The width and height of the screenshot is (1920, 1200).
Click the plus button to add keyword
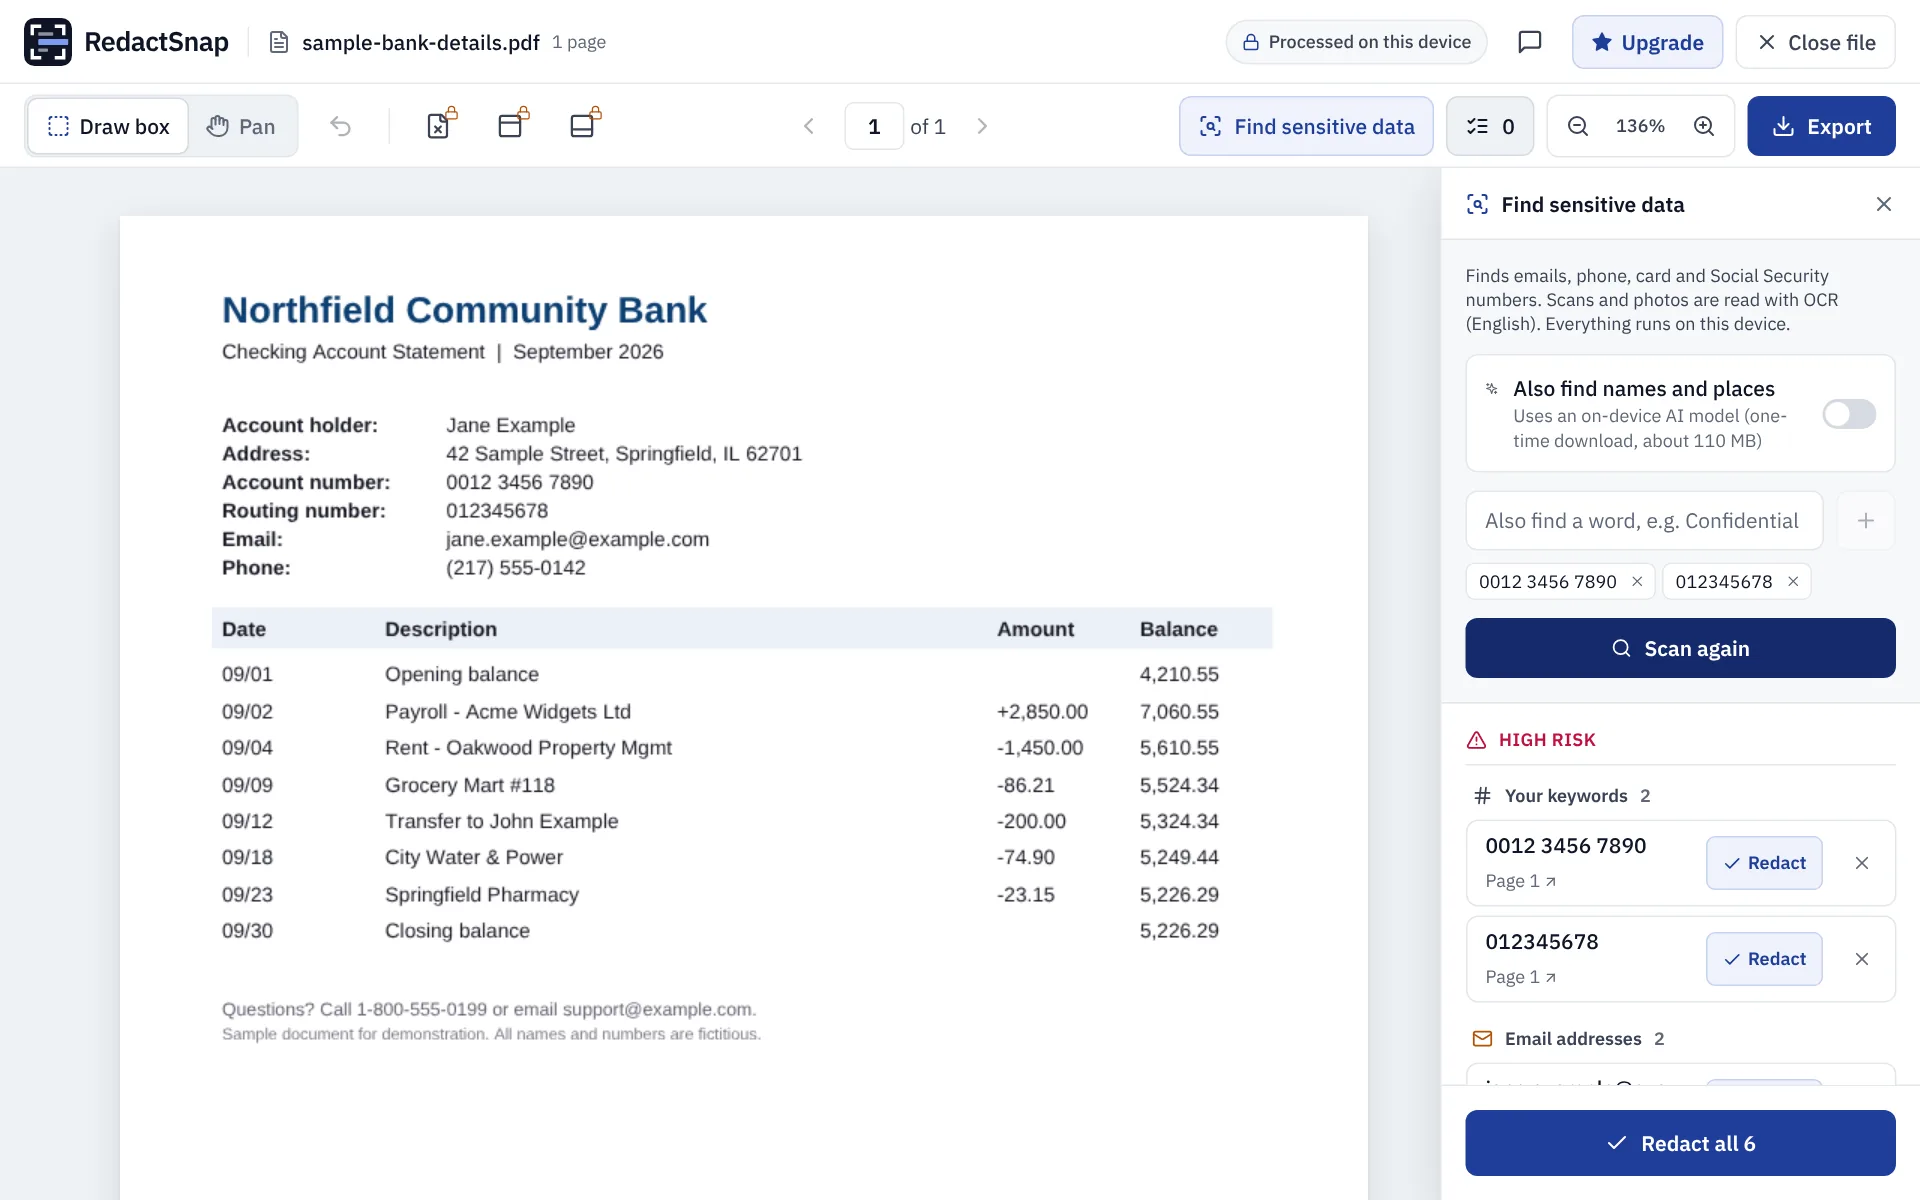point(1865,520)
